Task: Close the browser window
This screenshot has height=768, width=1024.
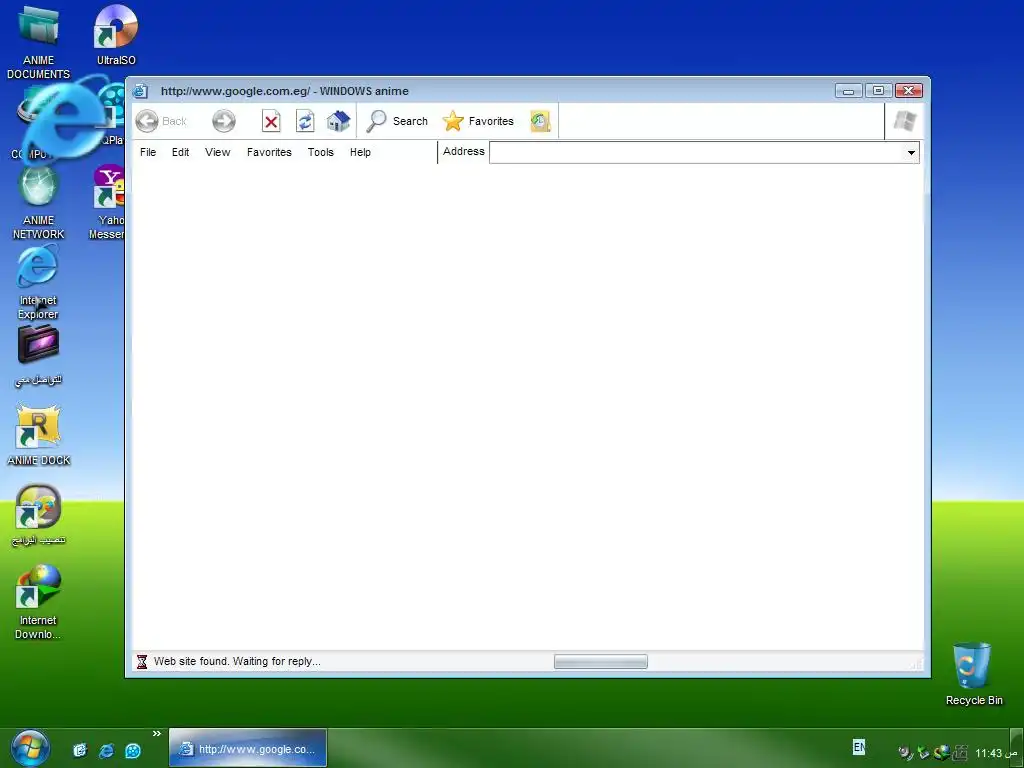Action: (x=908, y=91)
